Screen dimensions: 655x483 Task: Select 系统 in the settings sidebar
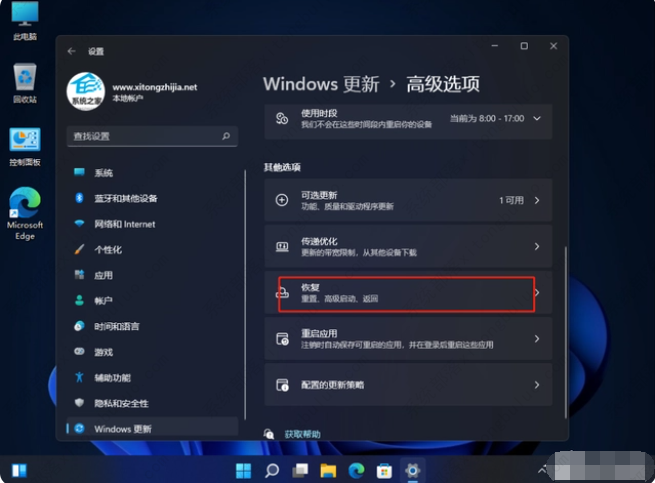click(103, 173)
